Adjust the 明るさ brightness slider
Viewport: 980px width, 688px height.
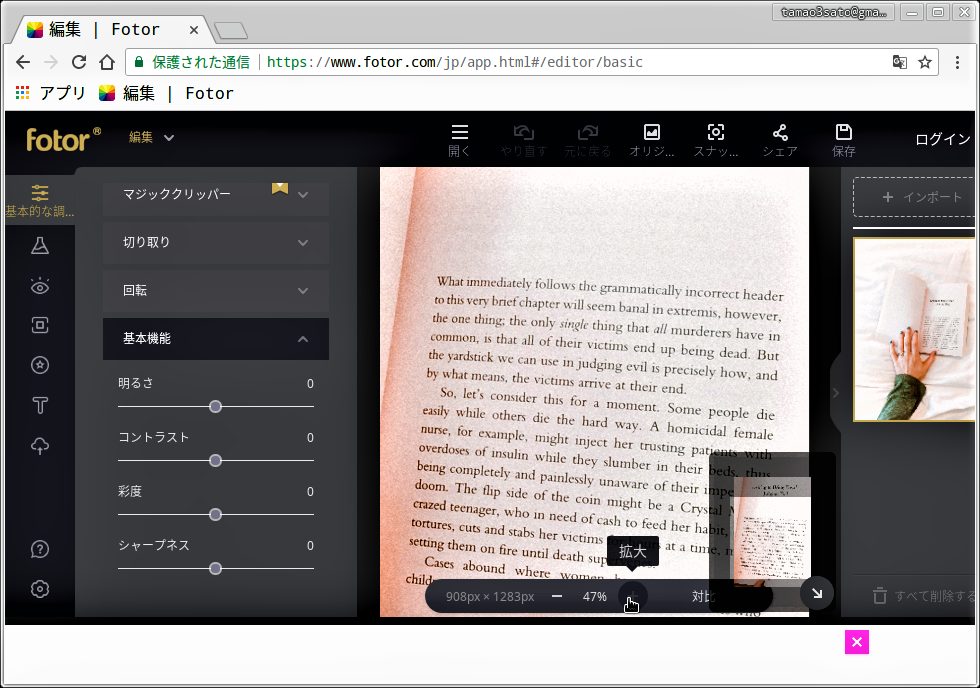(x=216, y=407)
